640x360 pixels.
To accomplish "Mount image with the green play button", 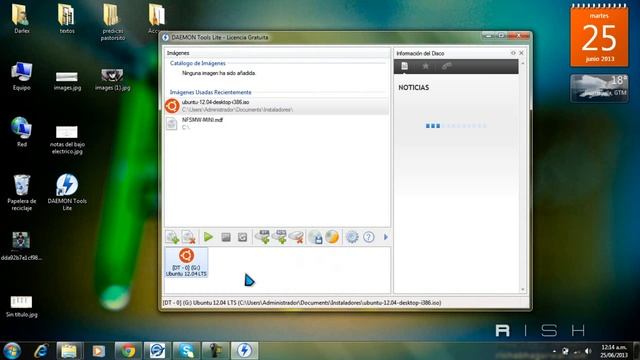I will [x=209, y=237].
